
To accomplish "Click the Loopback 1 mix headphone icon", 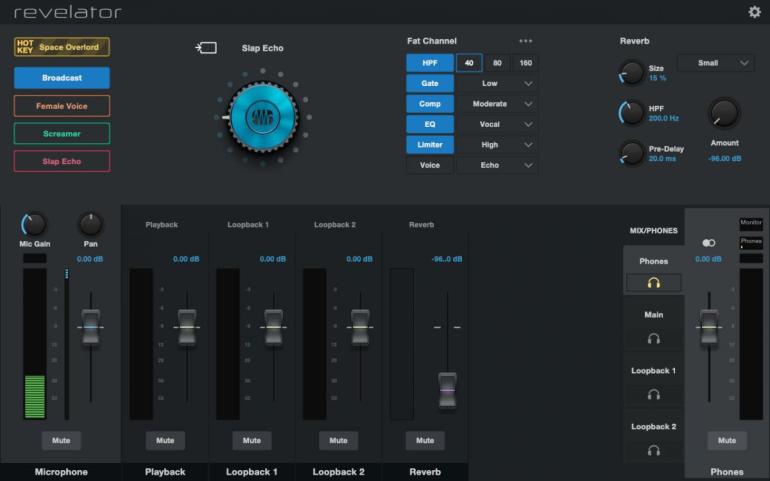I will click(653, 395).
